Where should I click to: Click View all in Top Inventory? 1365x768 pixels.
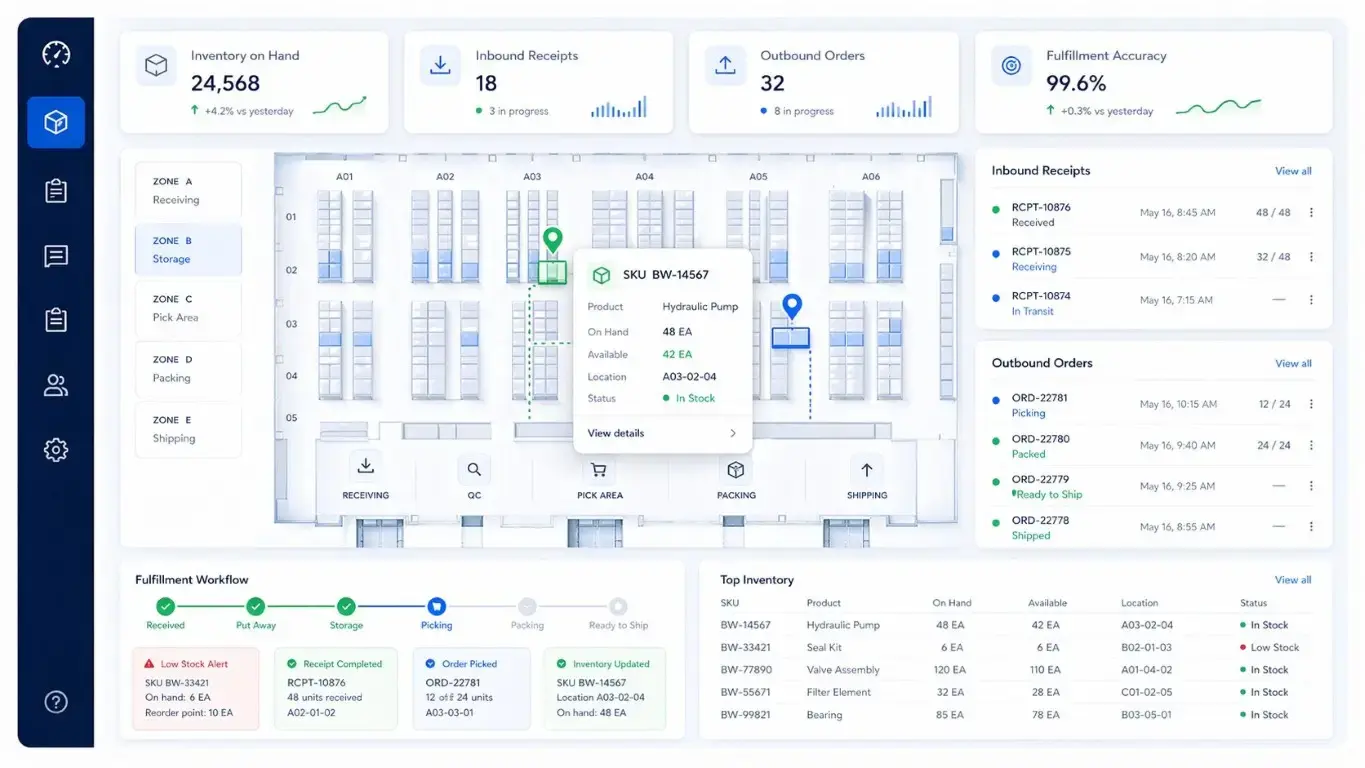(x=1292, y=580)
